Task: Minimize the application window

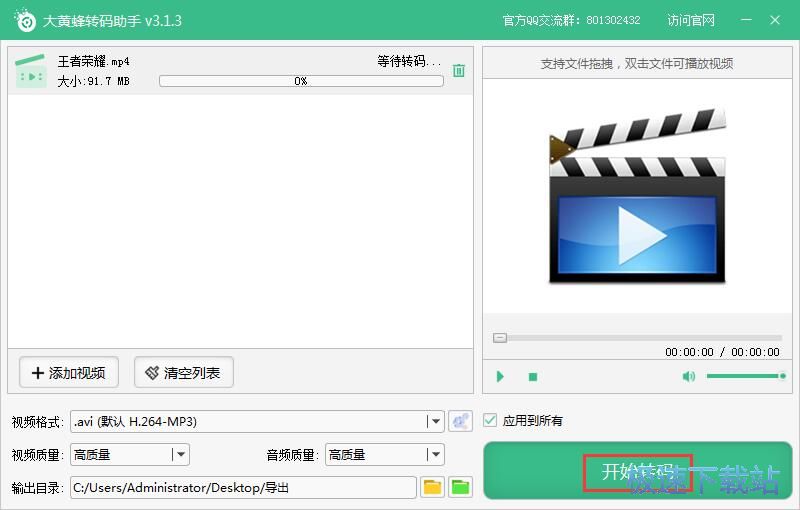Action: [746, 20]
